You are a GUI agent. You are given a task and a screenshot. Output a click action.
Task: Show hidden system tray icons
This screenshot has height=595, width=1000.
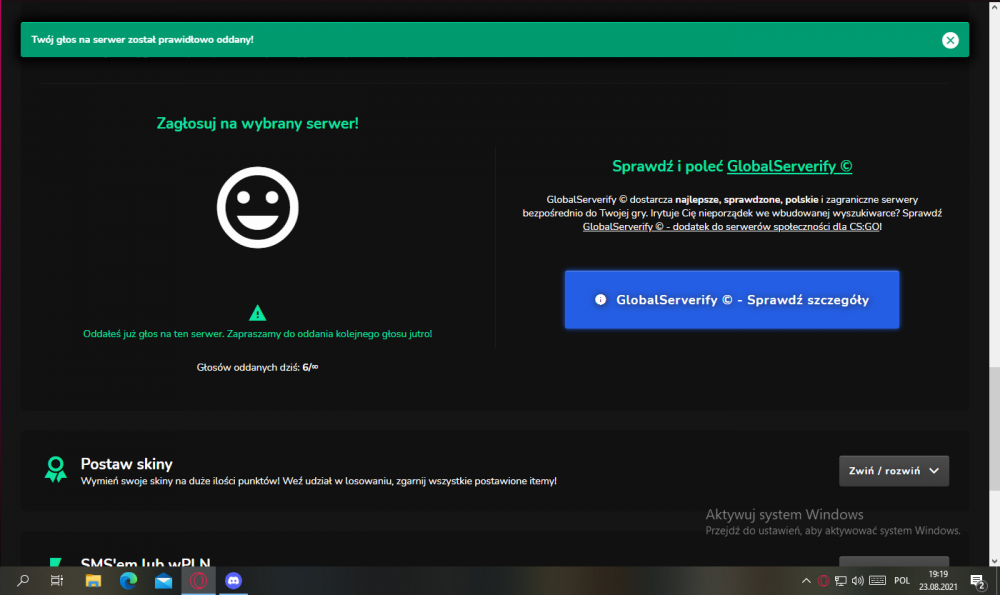pos(806,580)
